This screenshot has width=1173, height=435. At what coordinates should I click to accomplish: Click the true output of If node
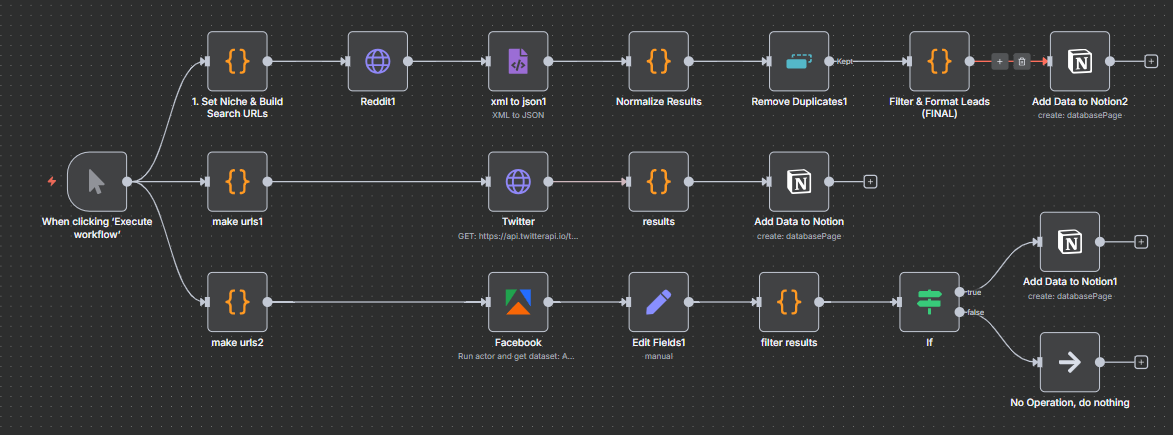[x=960, y=291]
